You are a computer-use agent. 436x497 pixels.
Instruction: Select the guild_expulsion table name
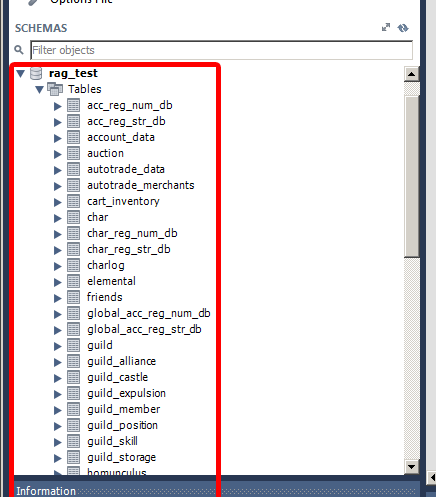pos(126,393)
